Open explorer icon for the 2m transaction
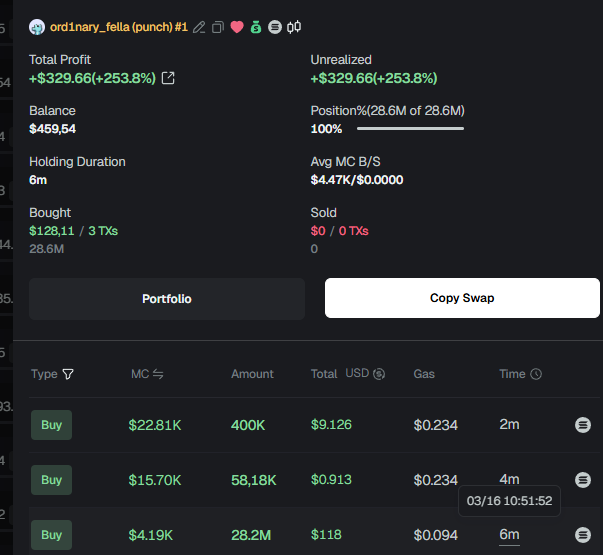The width and height of the screenshot is (603, 555). click(x=583, y=425)
